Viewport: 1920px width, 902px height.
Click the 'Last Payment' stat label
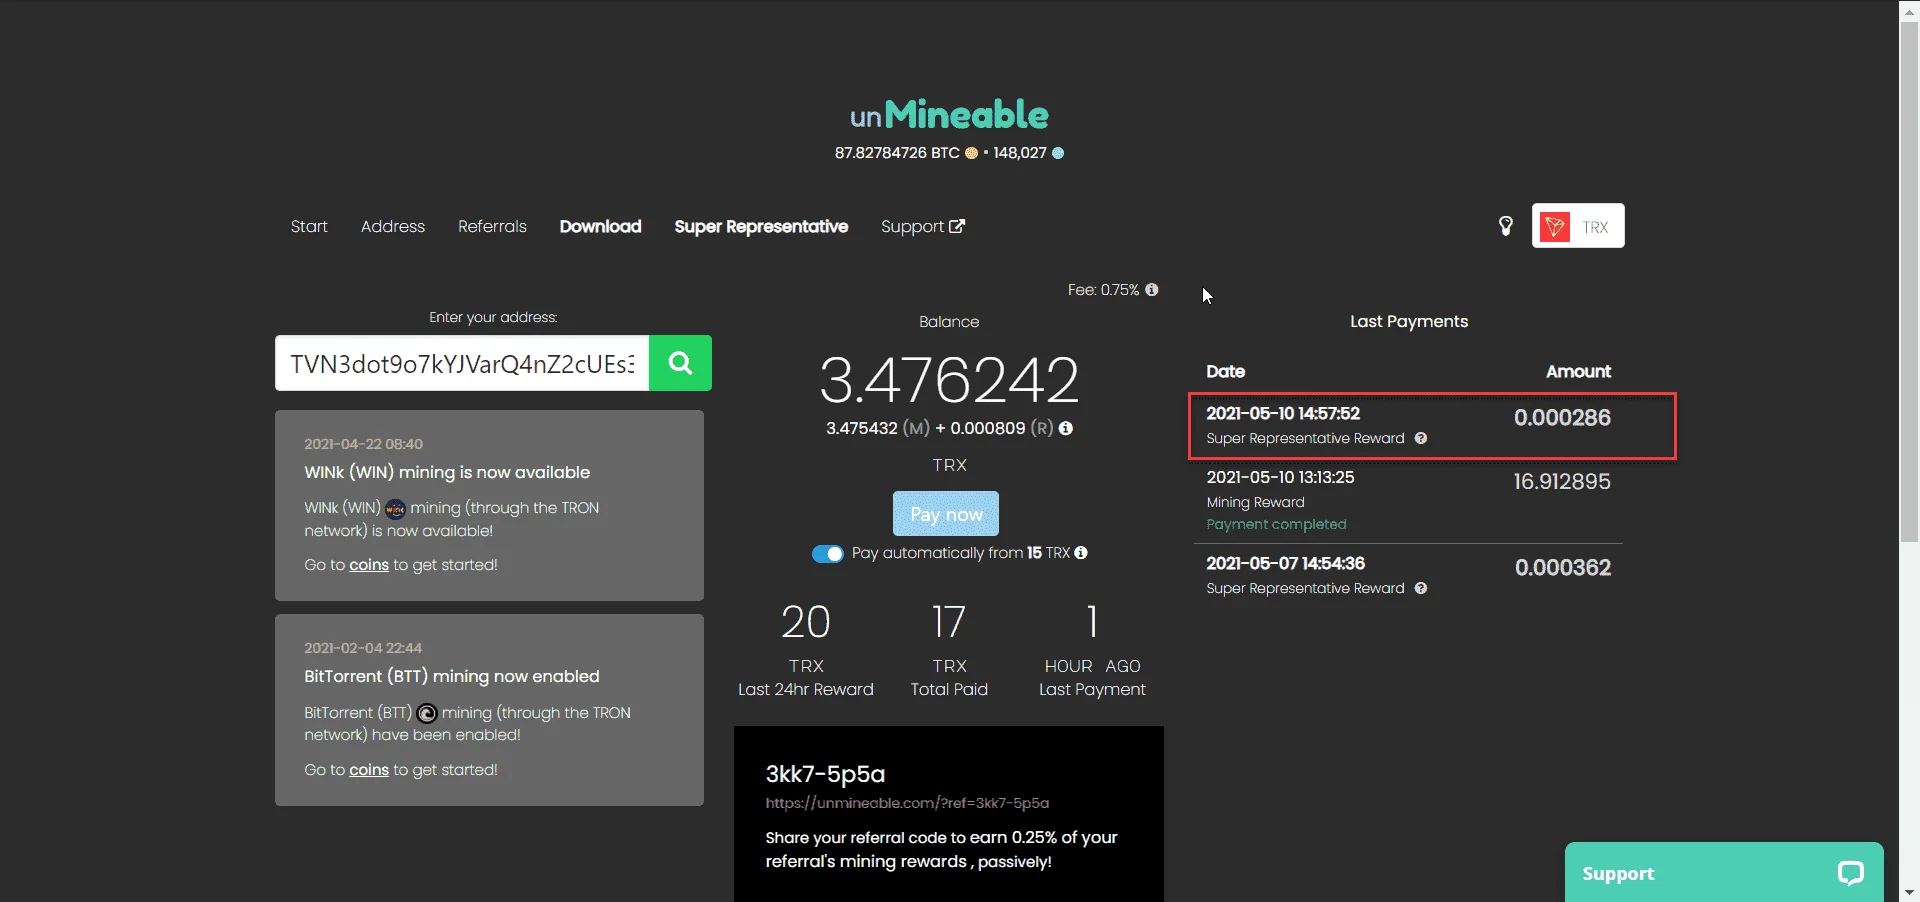pos(1092,689)
